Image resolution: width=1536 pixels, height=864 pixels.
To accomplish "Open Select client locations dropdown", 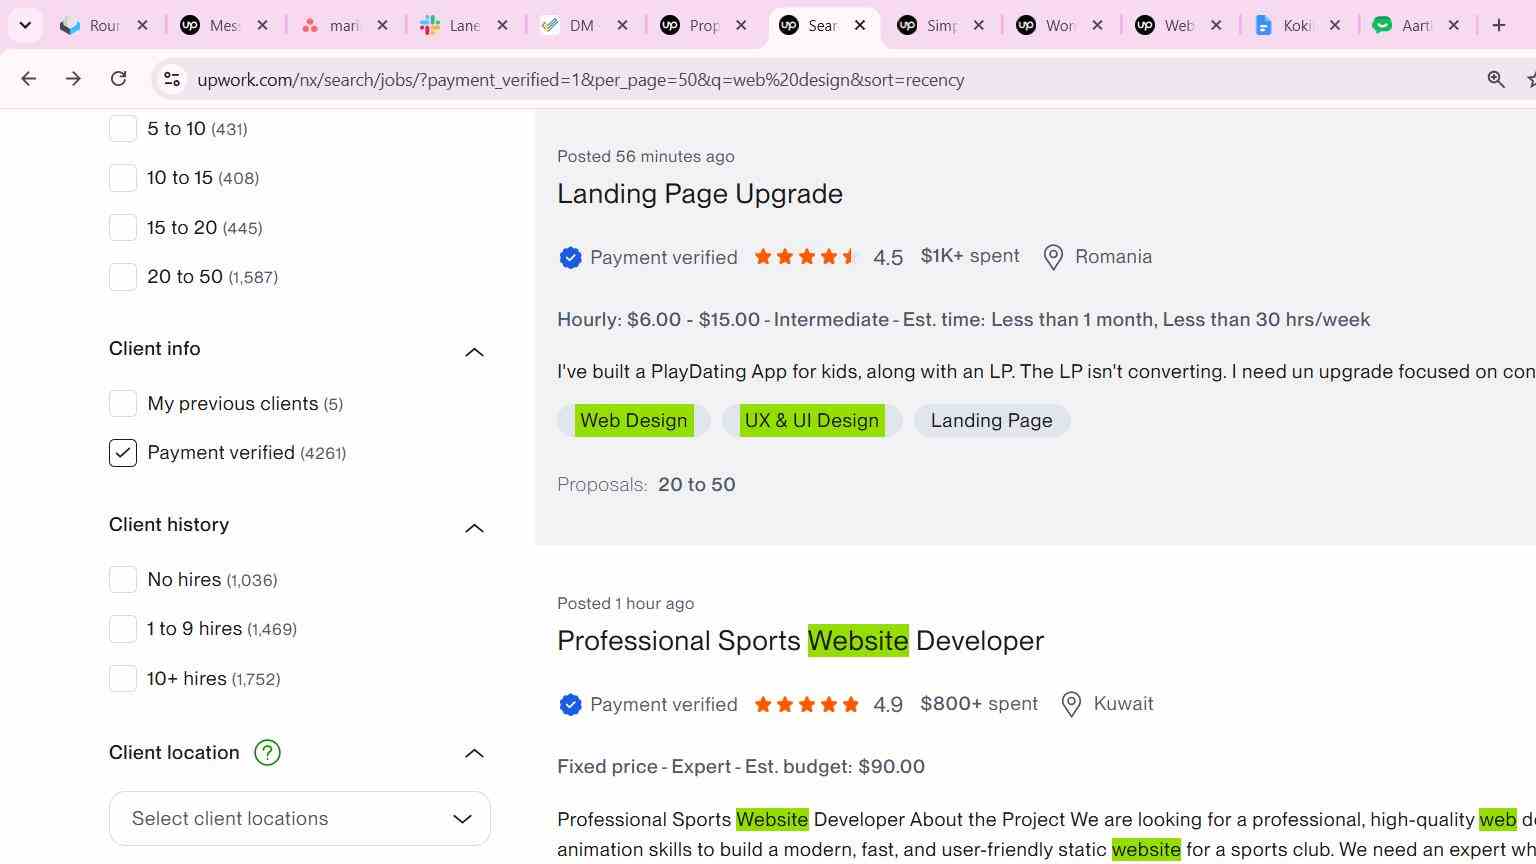I will click(x=300, y=818).
